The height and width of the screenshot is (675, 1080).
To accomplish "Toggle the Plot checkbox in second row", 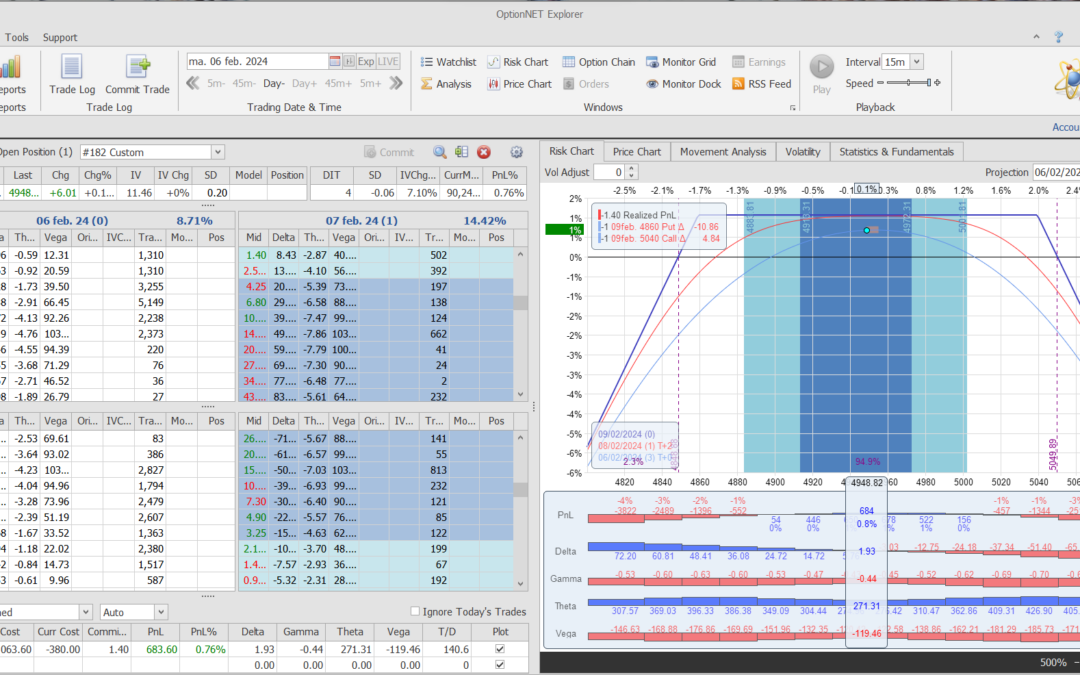I will [500, 664].
